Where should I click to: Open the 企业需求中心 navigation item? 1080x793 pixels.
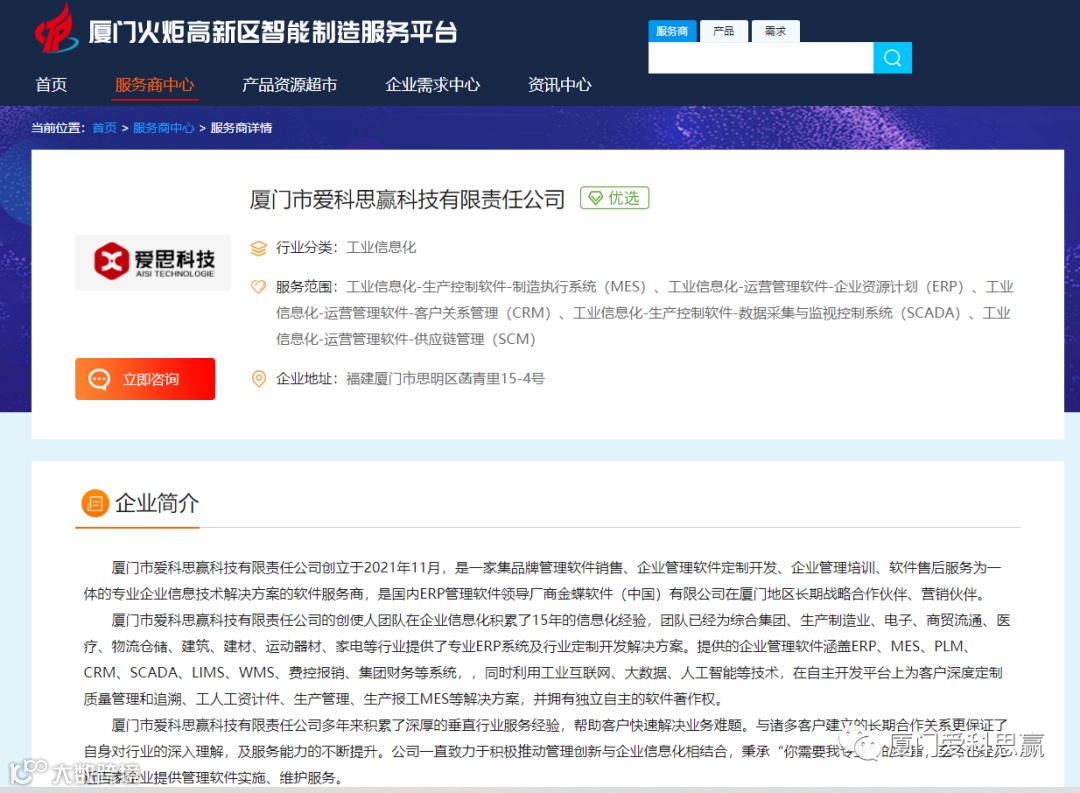click(x=433, y=85)
